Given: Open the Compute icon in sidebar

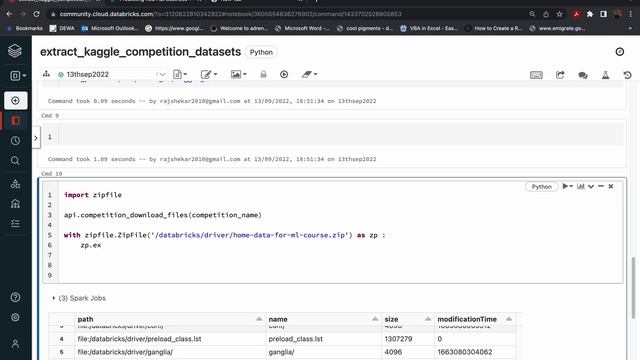Looking at the screenshot, I should tap(16, 204).
